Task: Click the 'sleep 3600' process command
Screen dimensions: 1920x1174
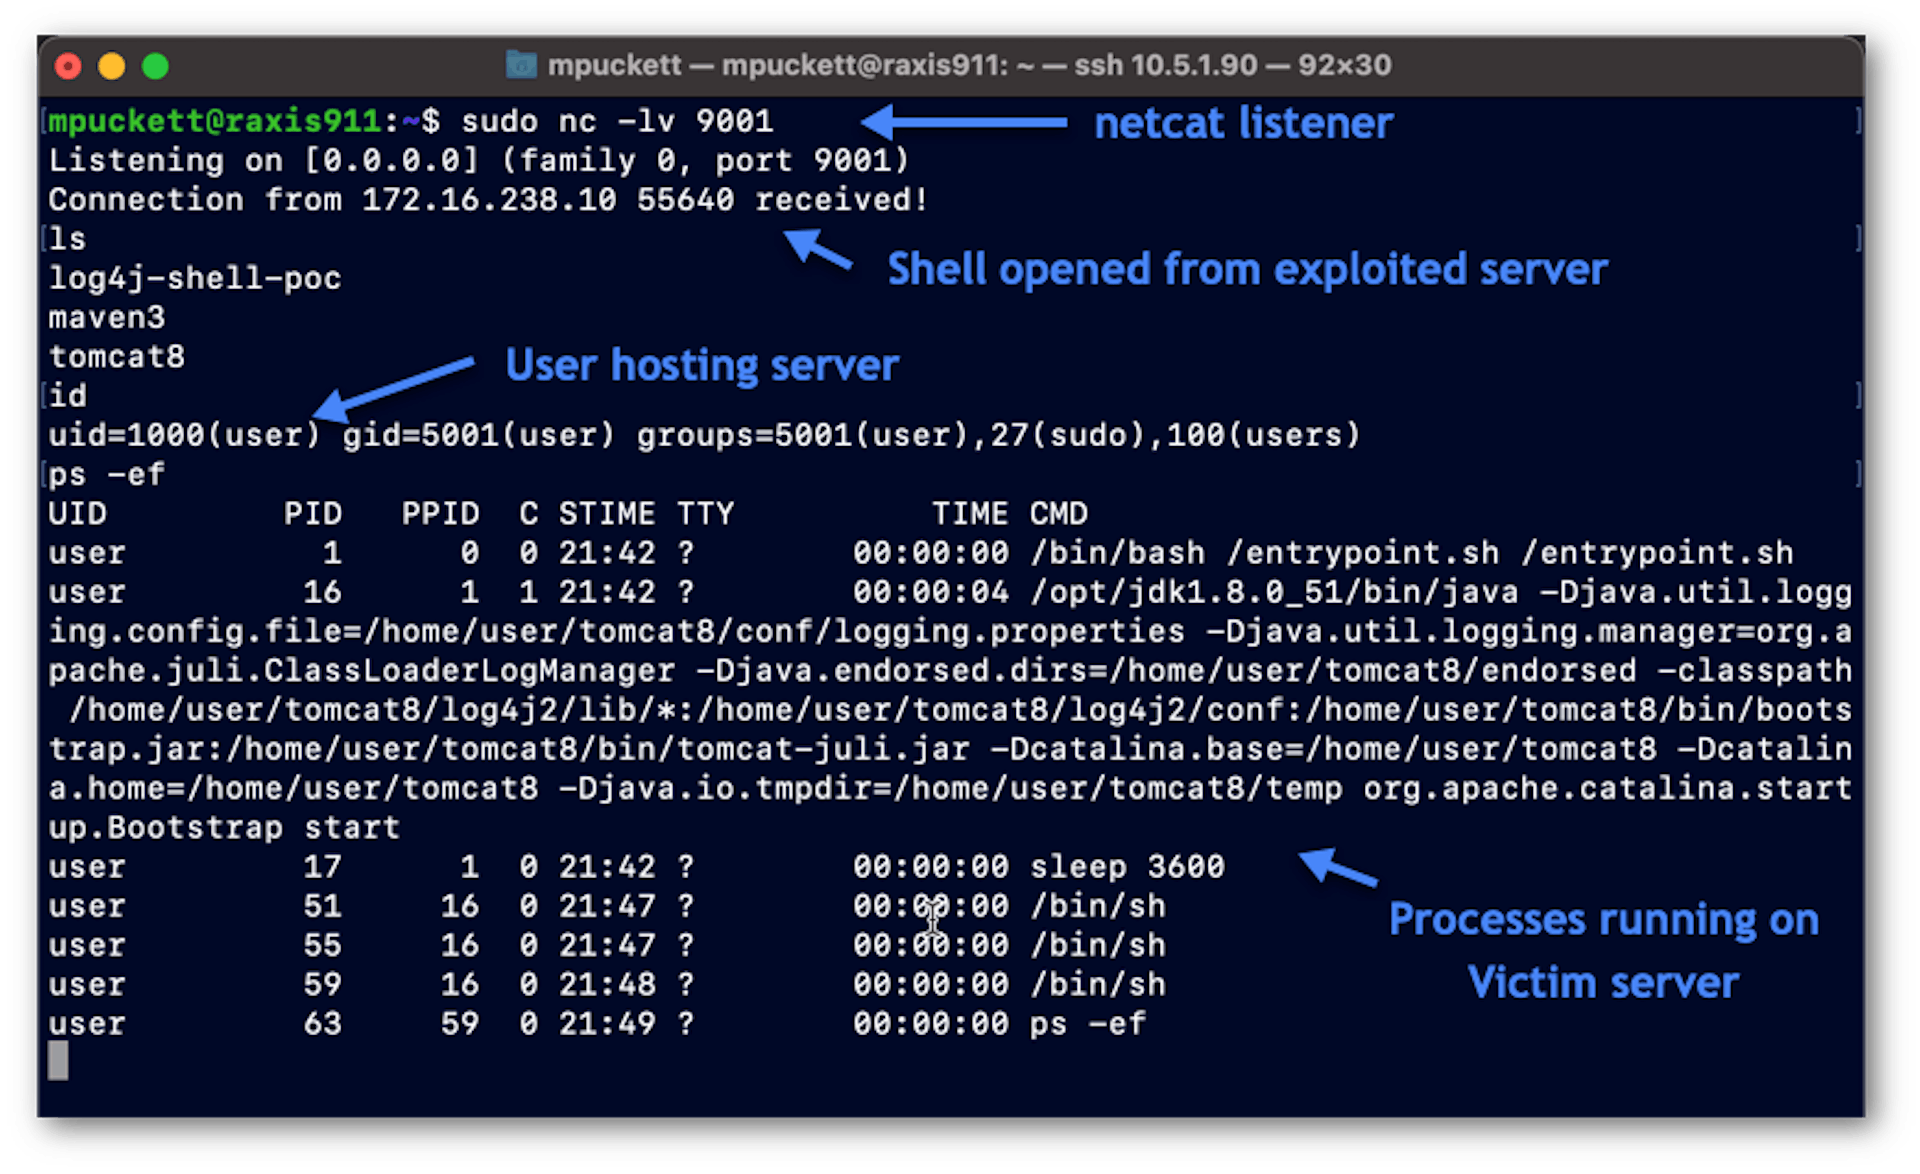Action: 1128,866
